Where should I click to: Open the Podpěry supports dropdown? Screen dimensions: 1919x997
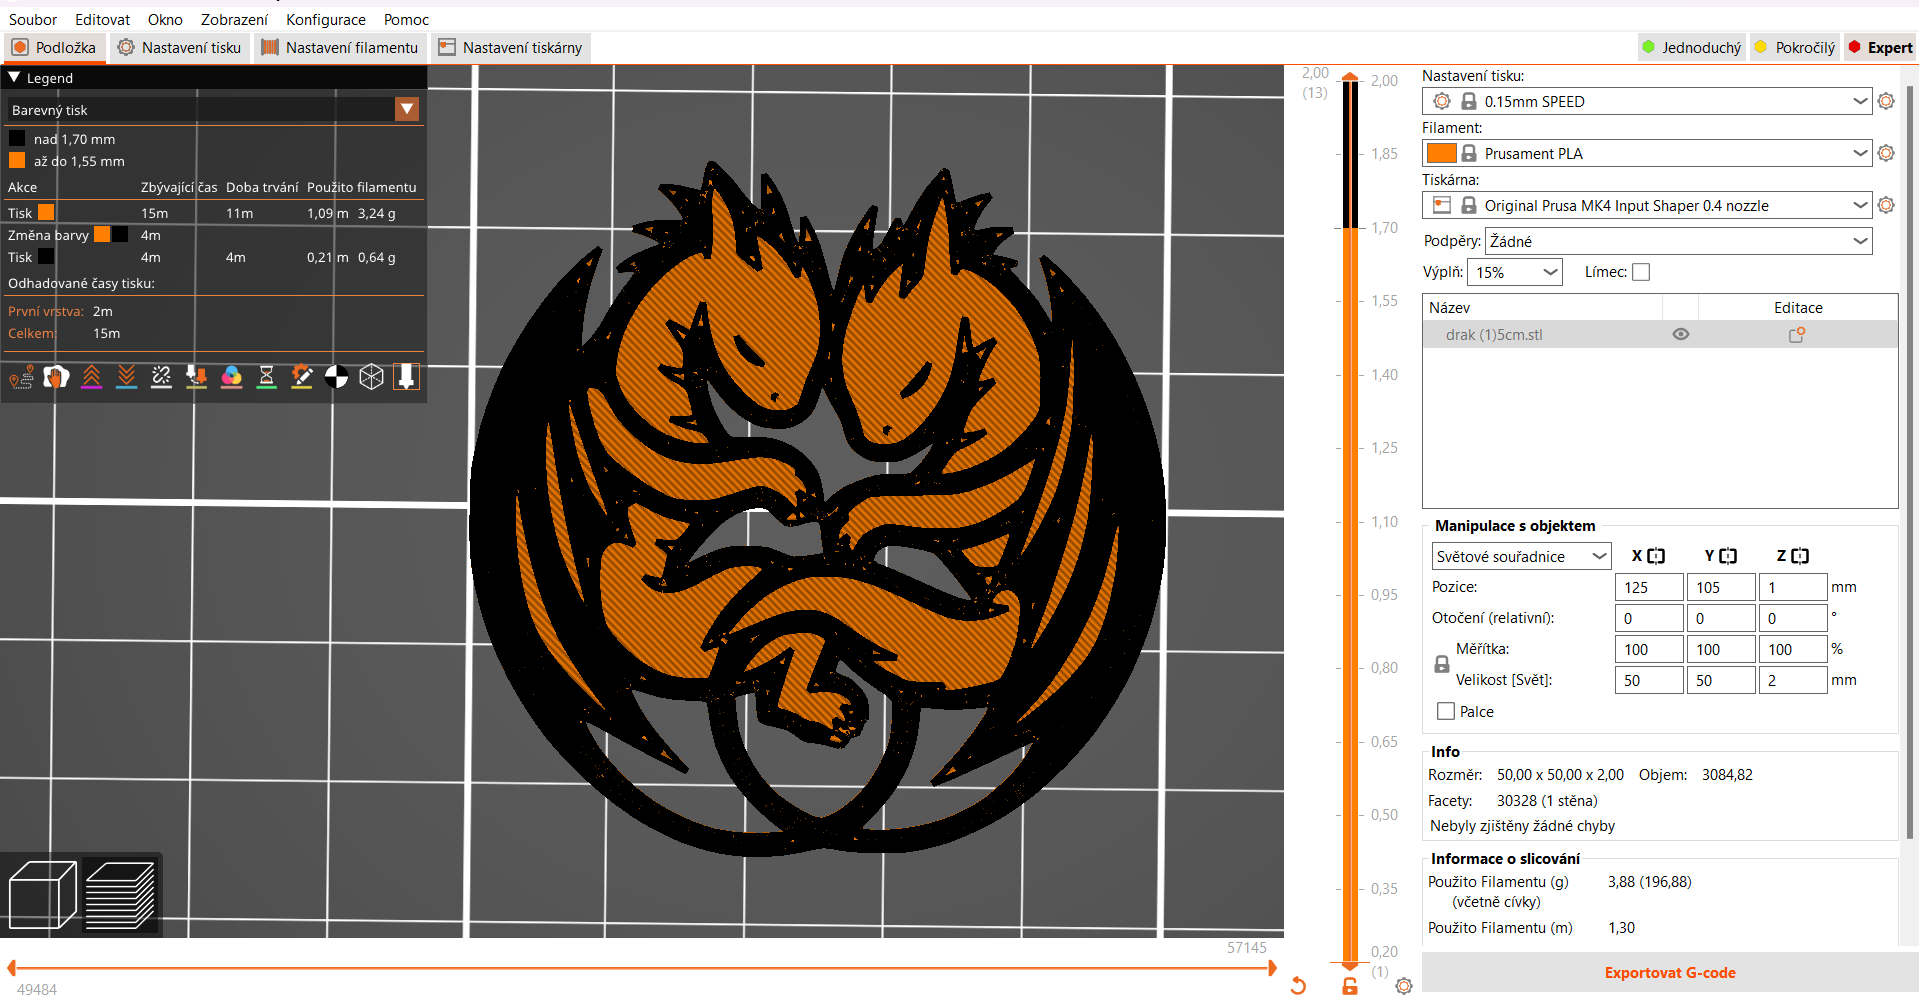(x=1679, y=241)
